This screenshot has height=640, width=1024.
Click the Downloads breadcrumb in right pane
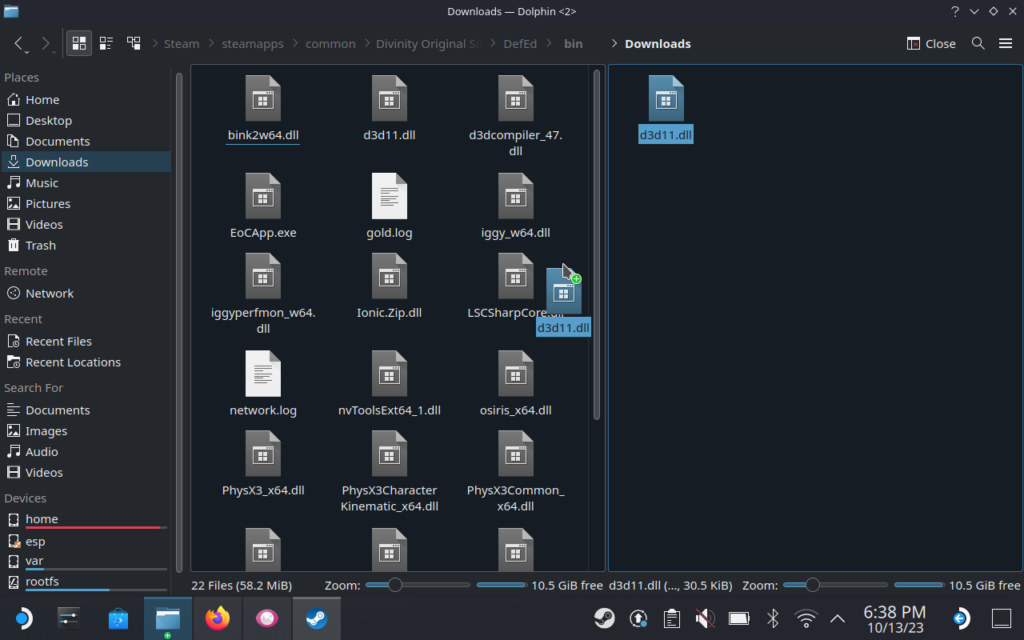point(658,44)
